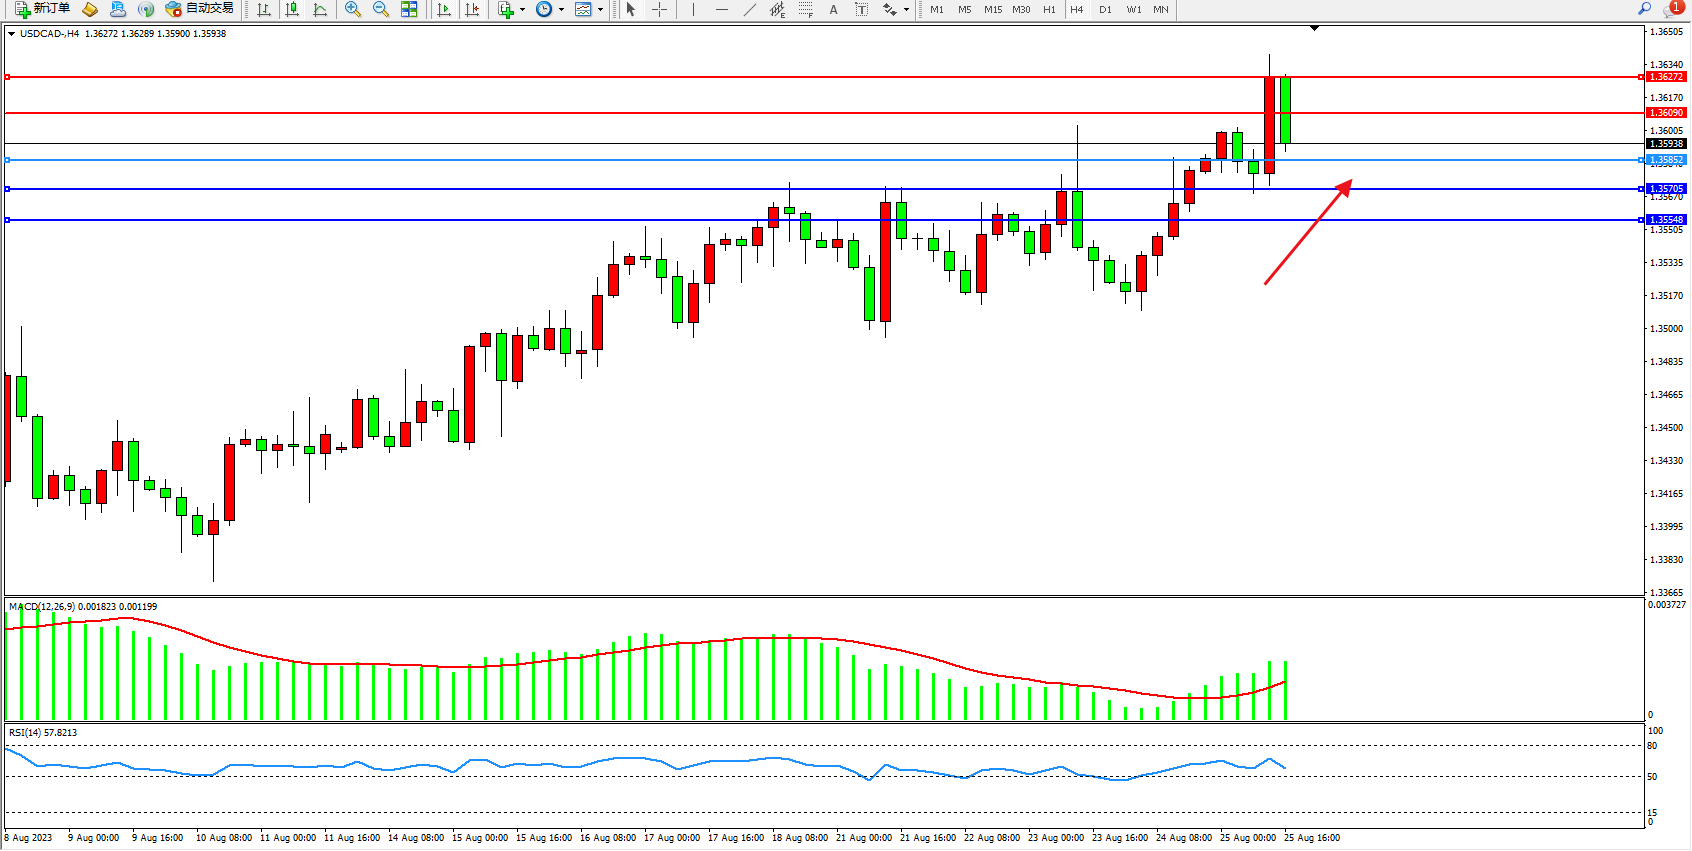
Task: Select the H1 timeframe button
Action: click(x=1049, y=9)
